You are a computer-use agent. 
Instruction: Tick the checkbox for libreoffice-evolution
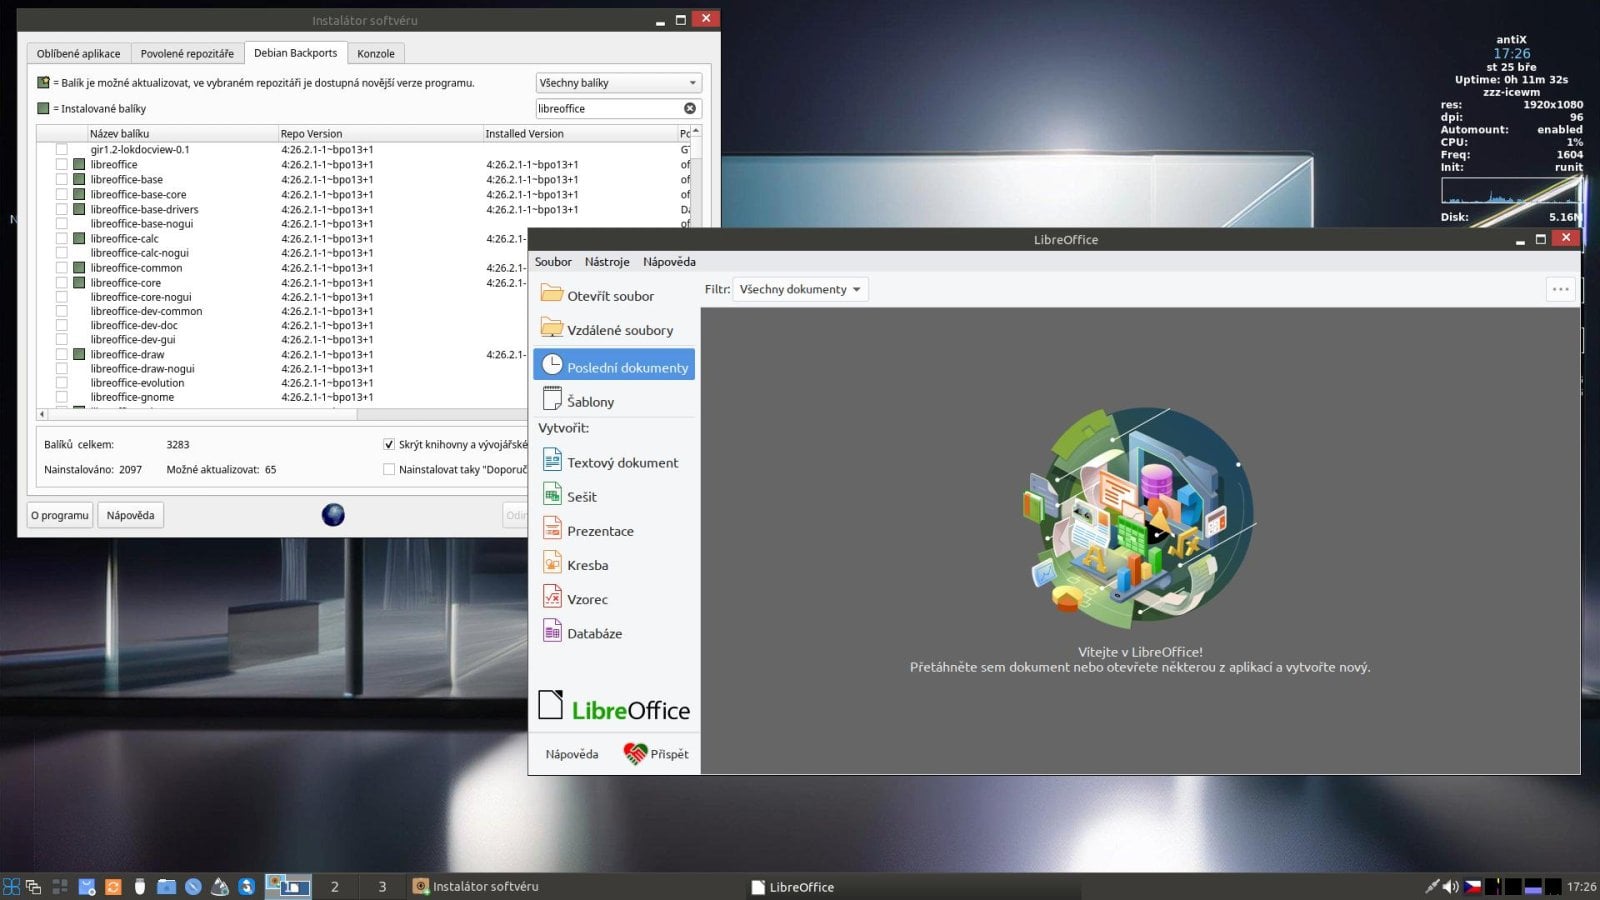point(62,383)
